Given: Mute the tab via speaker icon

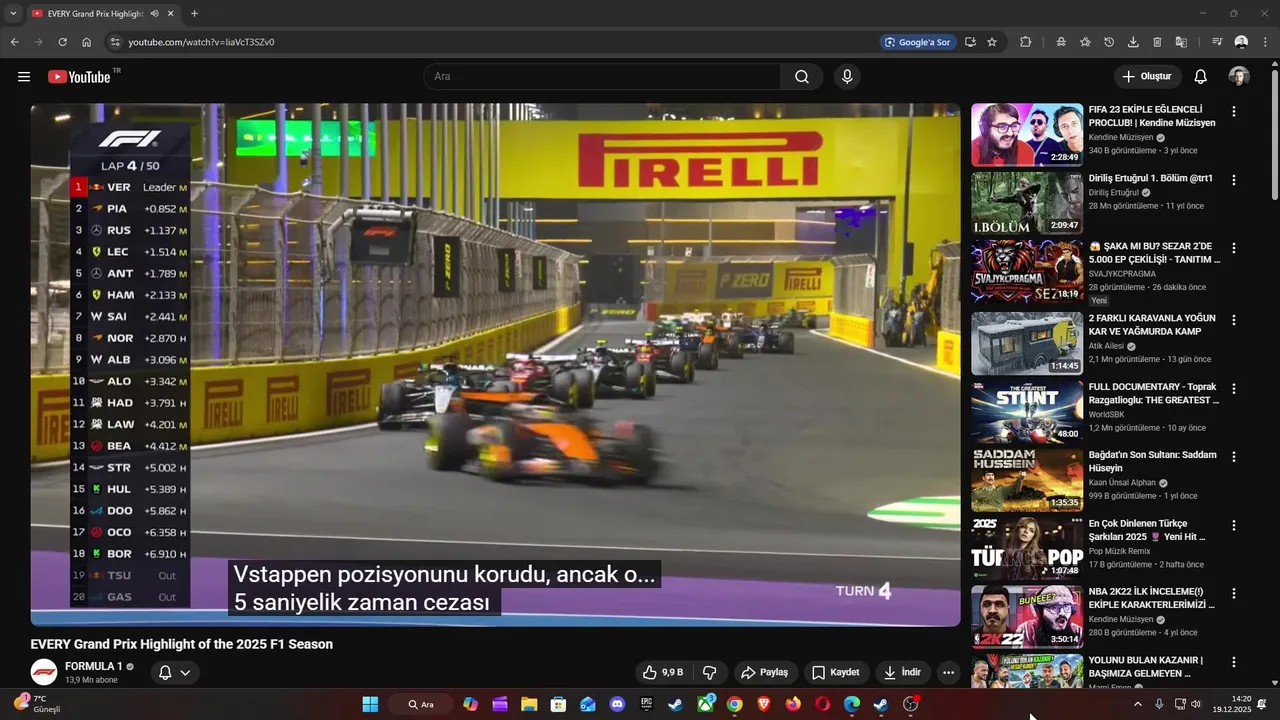Looking at the screenshot, I should point(154,14).
